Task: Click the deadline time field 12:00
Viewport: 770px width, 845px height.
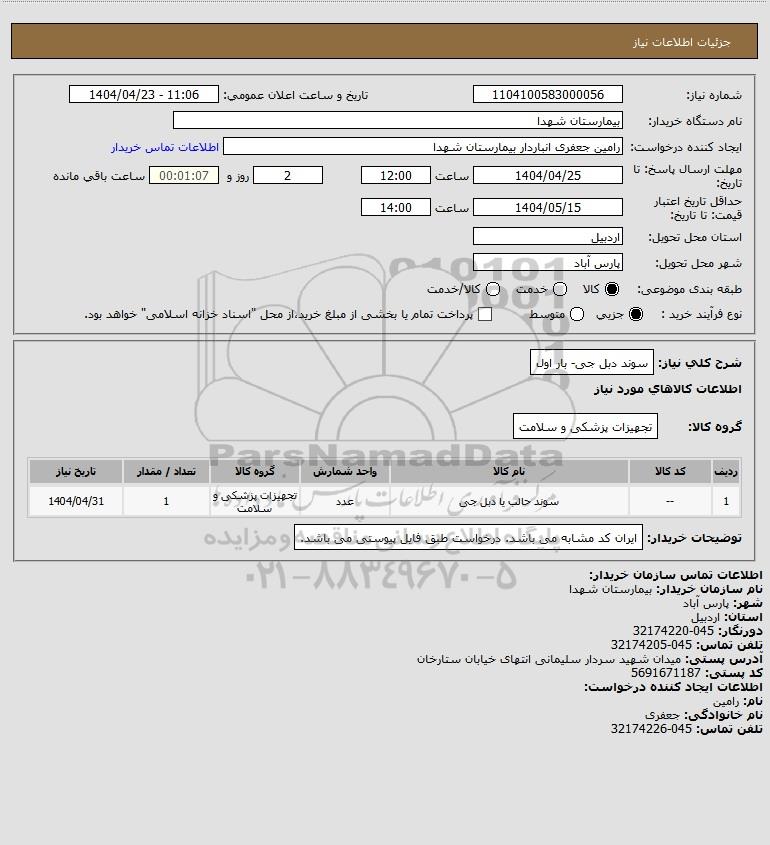Action: (396, 176)
